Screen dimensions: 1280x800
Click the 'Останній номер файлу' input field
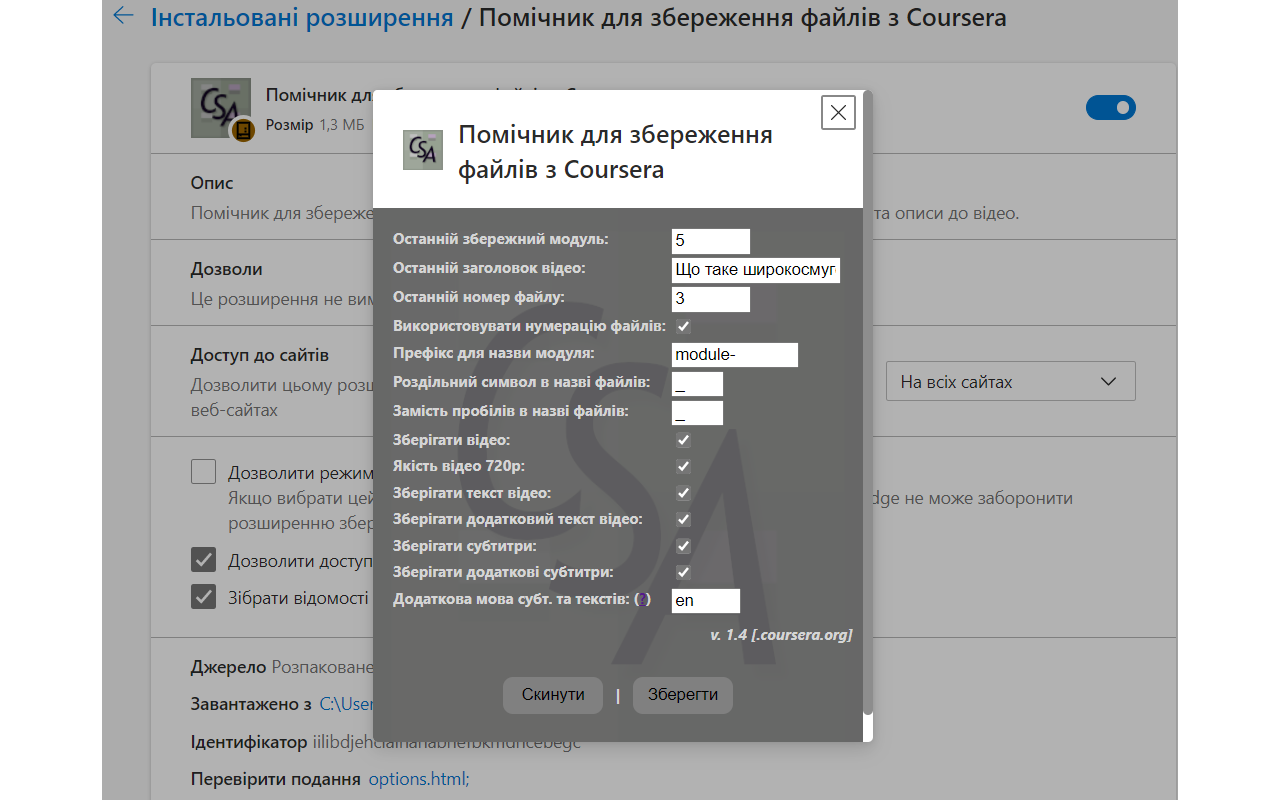coord(711,299)
